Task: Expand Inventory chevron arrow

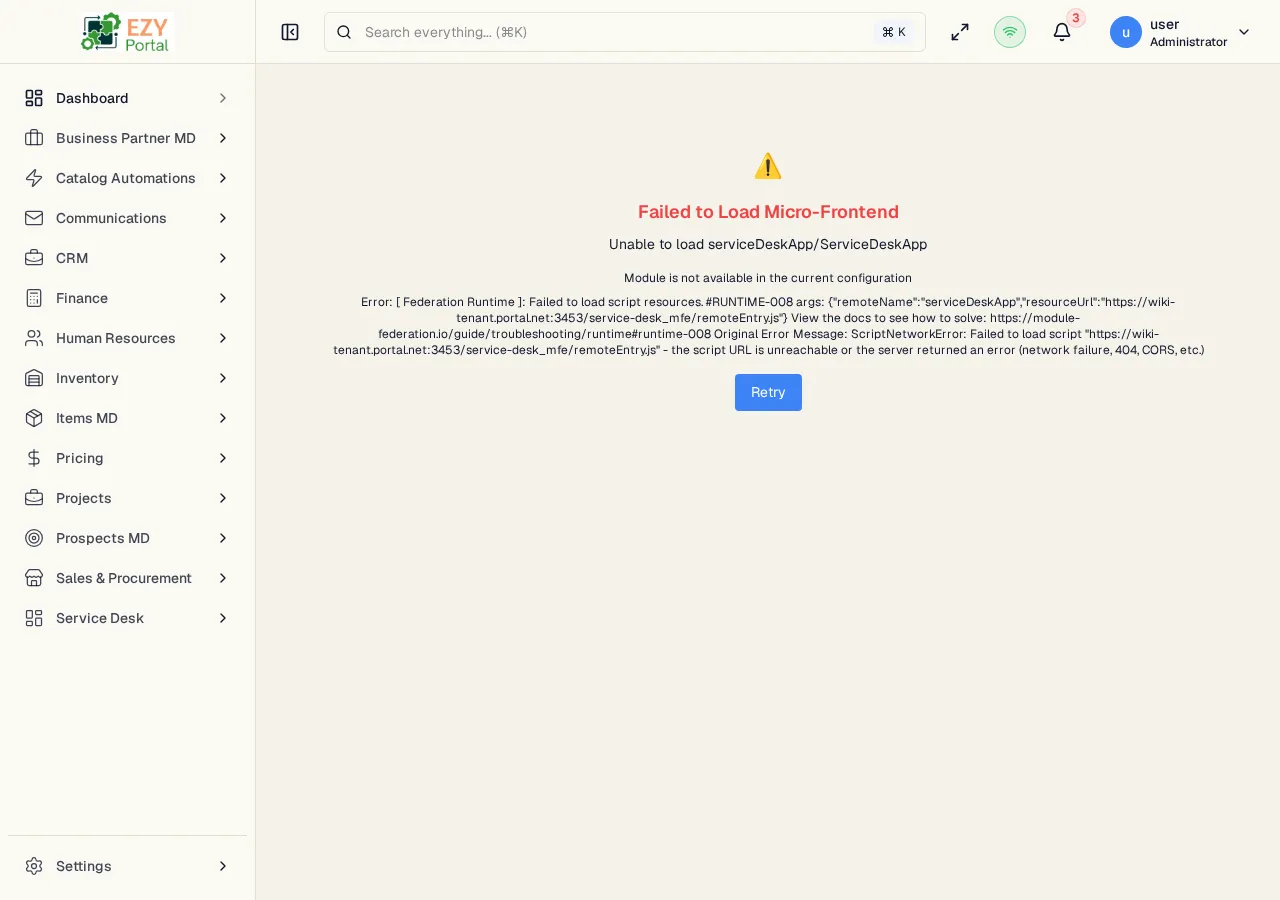Action: [x=223, y=378]
